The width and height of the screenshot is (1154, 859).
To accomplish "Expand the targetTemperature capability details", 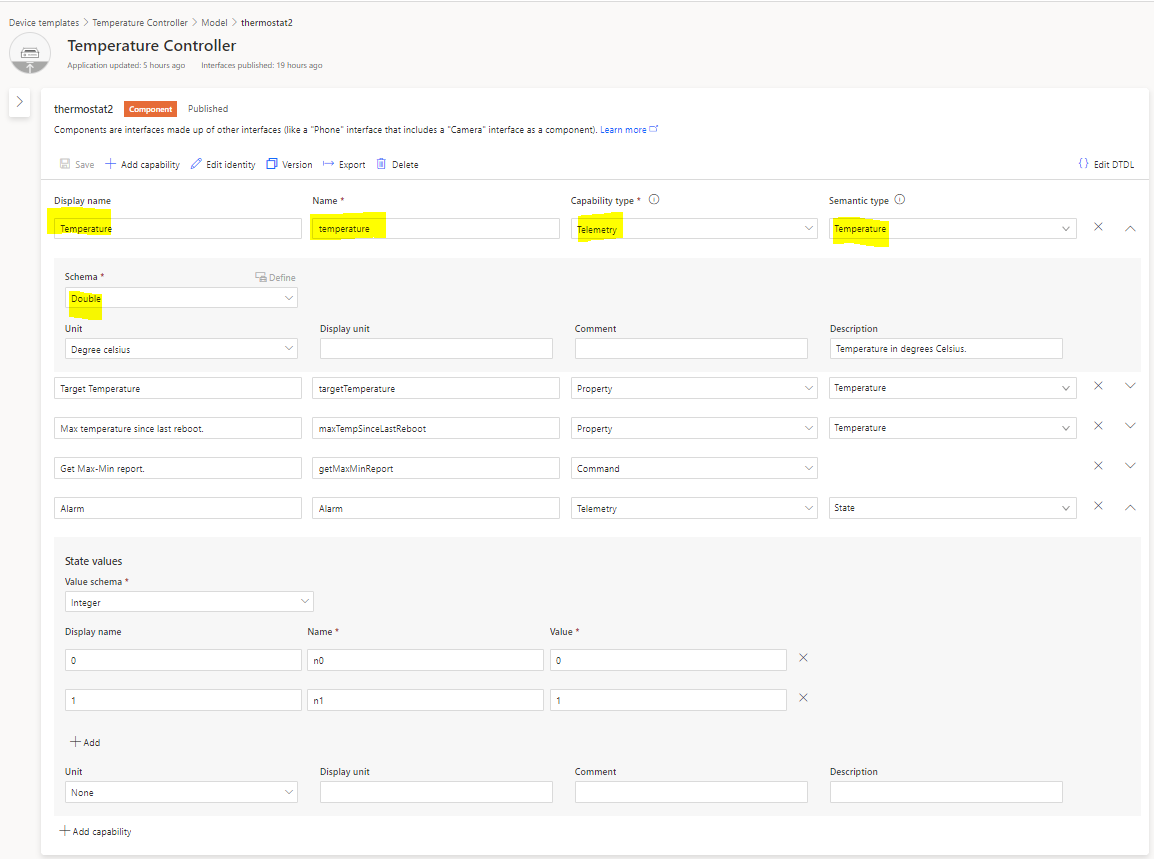I will pyautogui.click(x=1130, y=386).
